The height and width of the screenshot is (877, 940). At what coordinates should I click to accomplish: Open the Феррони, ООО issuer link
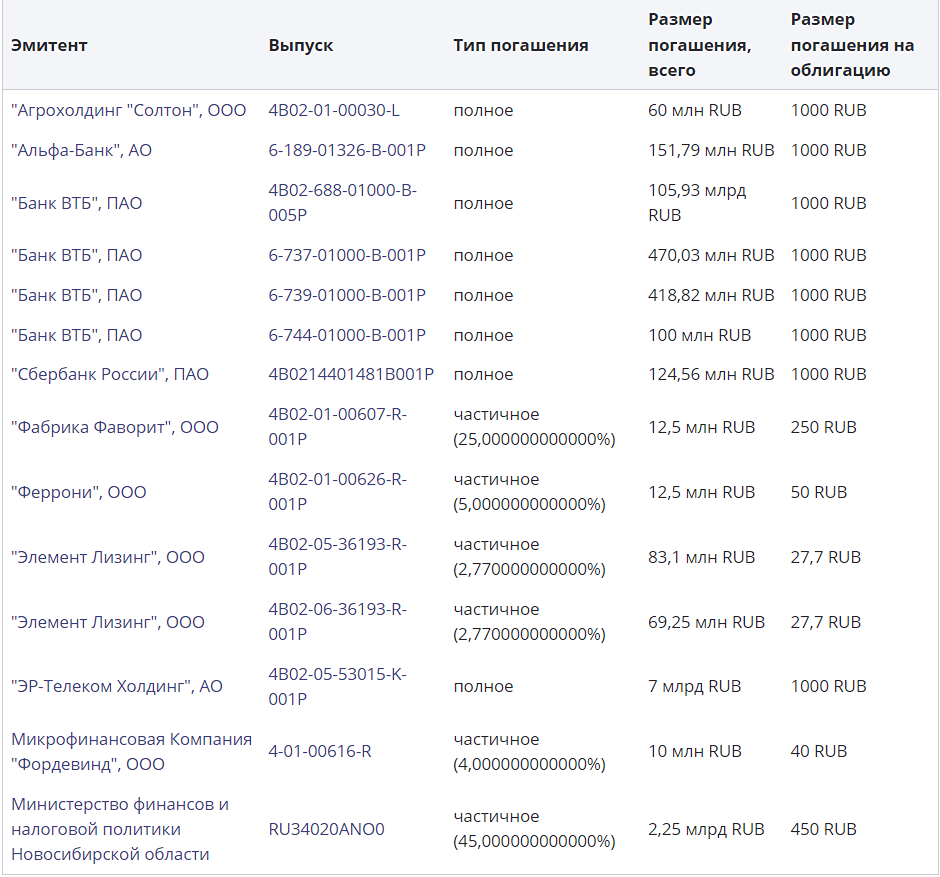pos(78,492)
